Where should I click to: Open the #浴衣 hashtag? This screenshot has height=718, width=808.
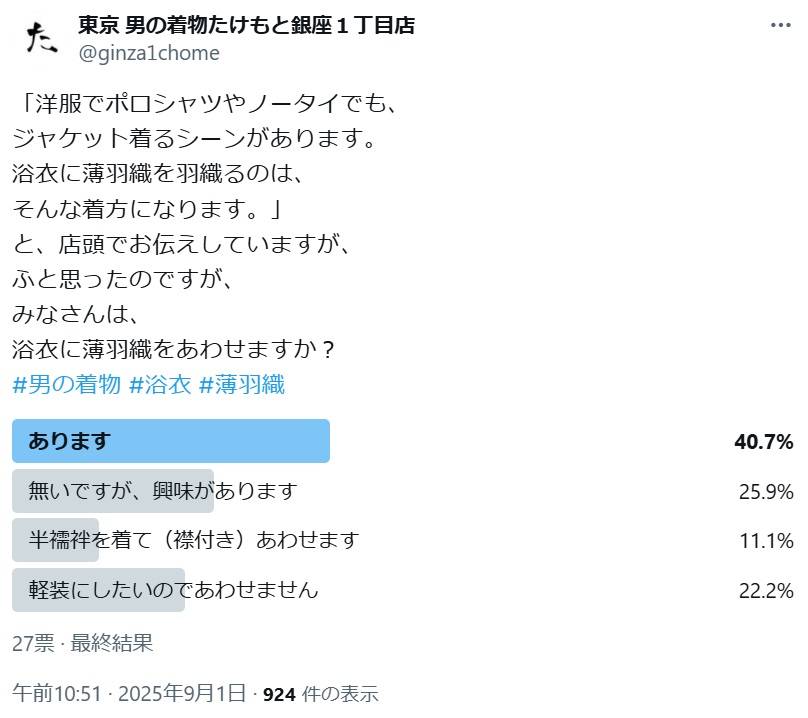160,385
